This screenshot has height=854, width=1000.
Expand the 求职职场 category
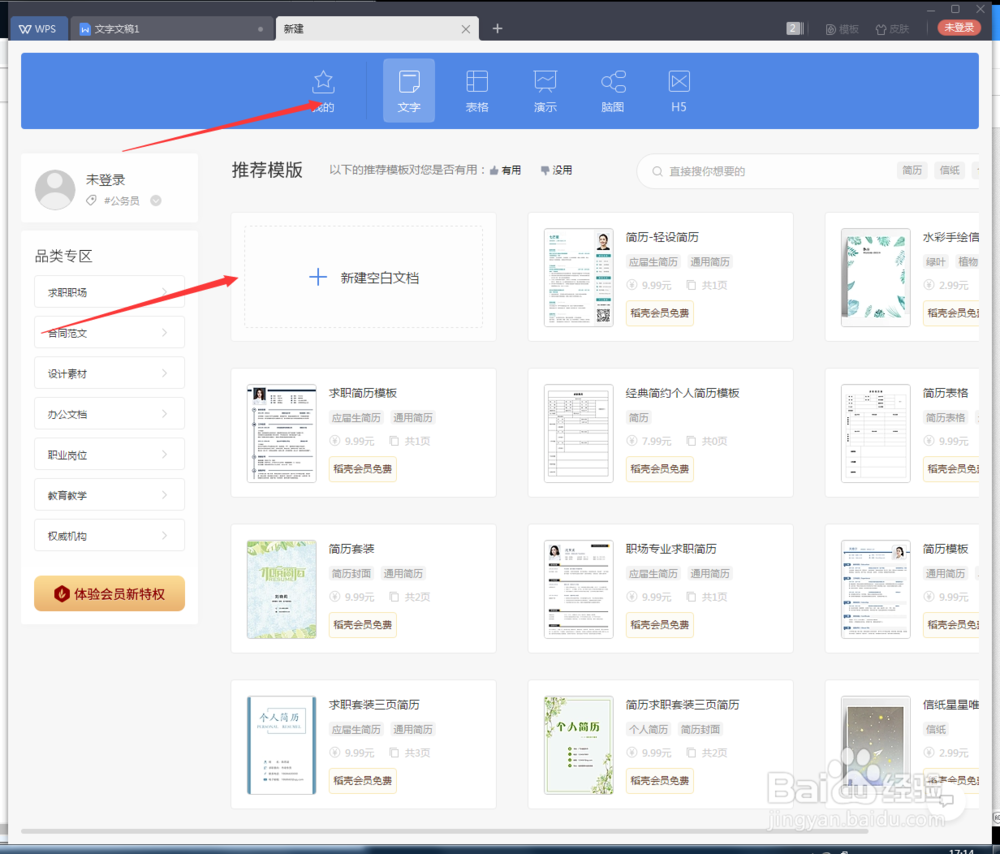point(109,291)
